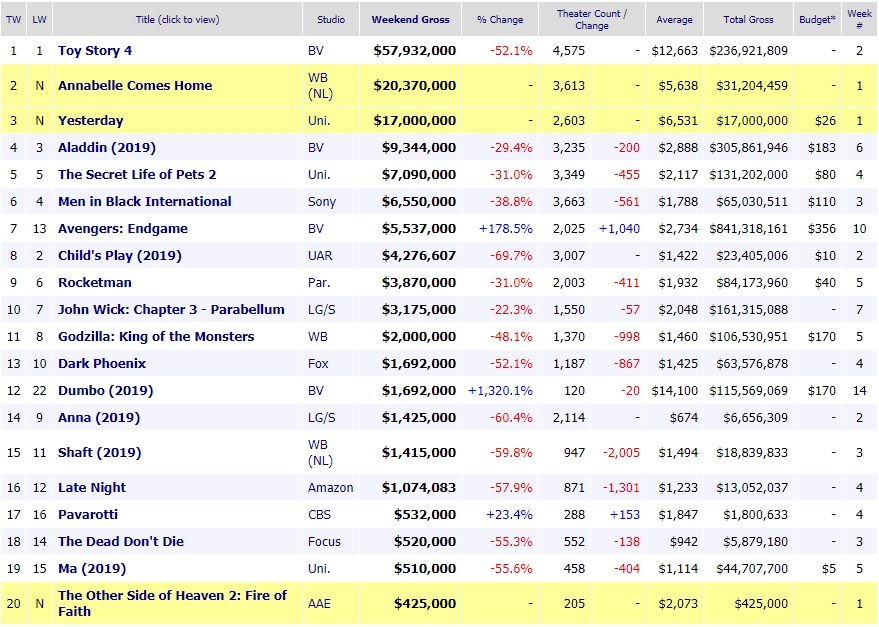
Task: Open The Other Side of Heaven 2 link
Action: [172, 603]
